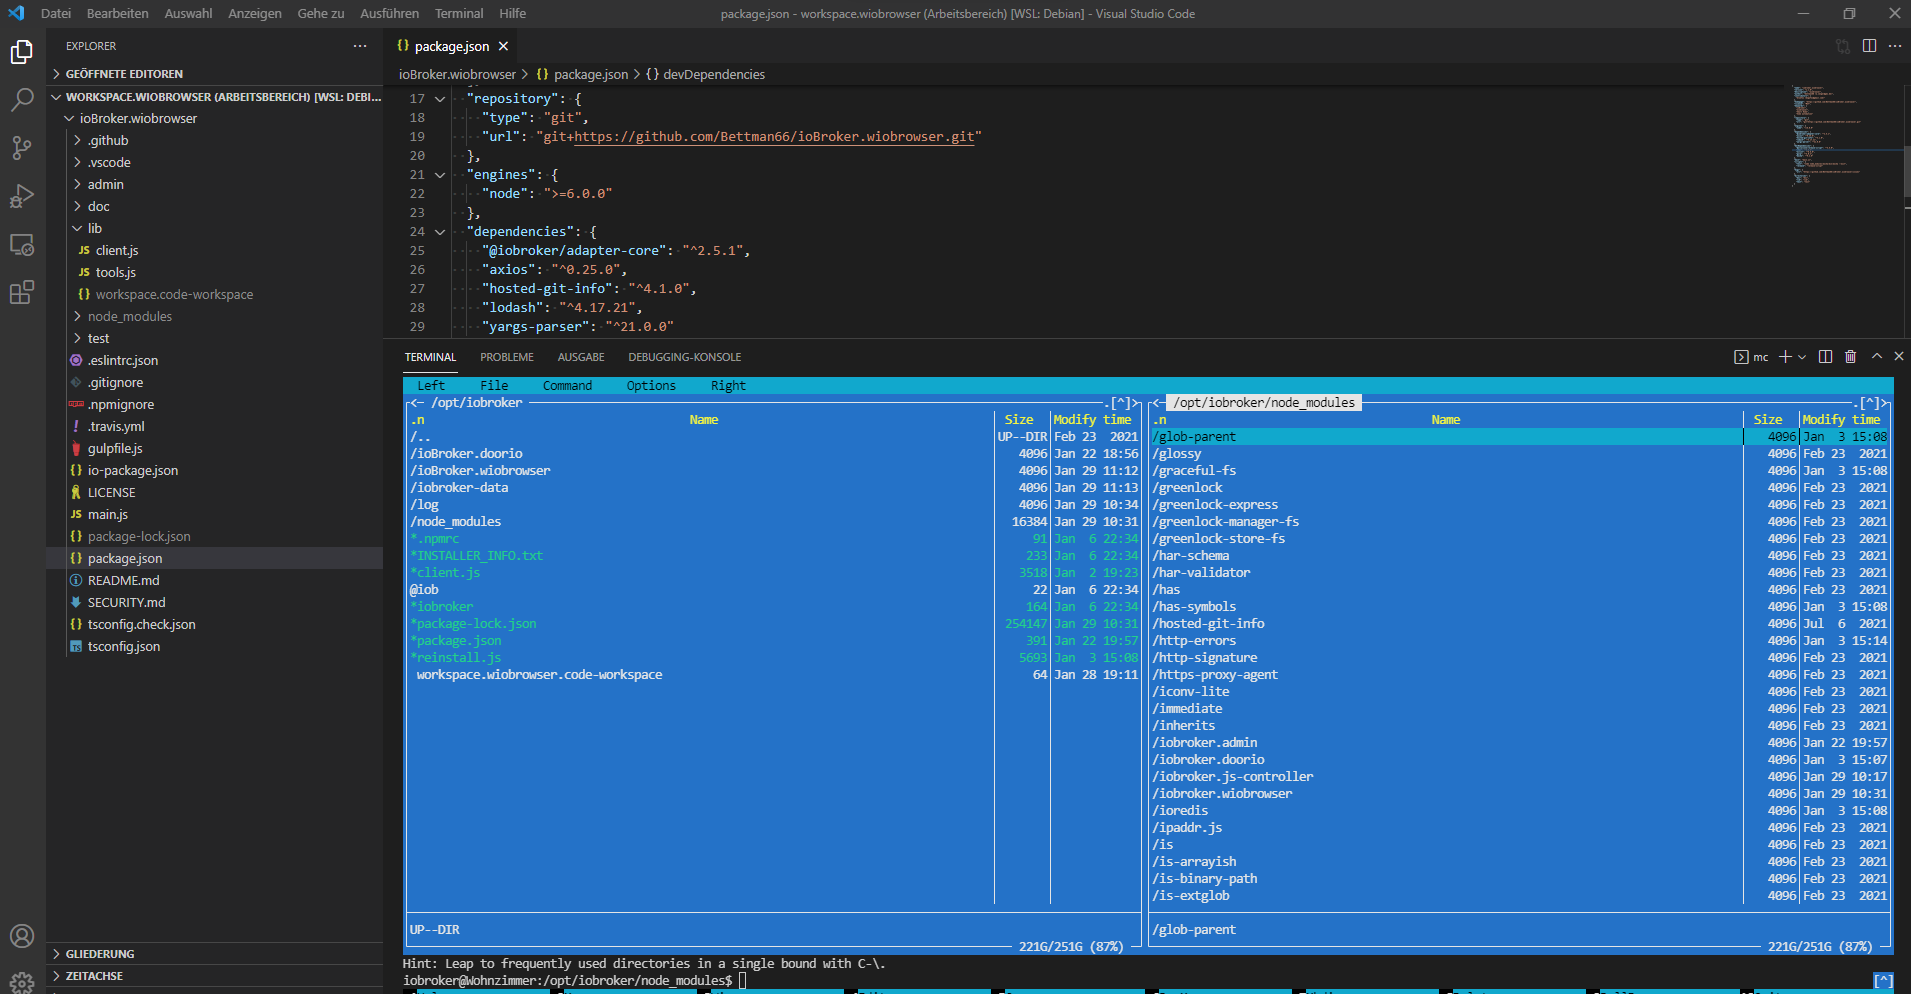1911x994 pixels.
Task: Expand the .vscode folder
Action: coord(215,162)
